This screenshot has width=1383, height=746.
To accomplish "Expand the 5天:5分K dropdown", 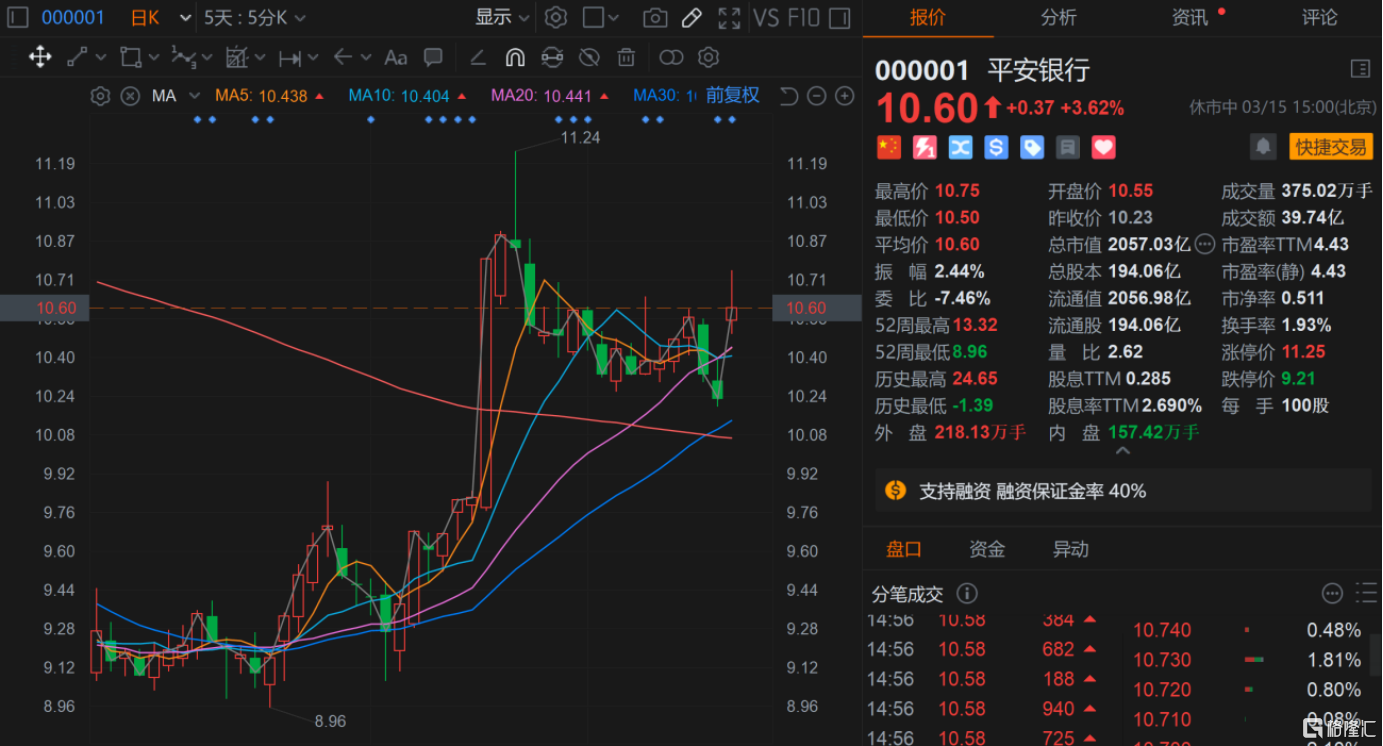I will pyautogui.click(x=255, y=18).
